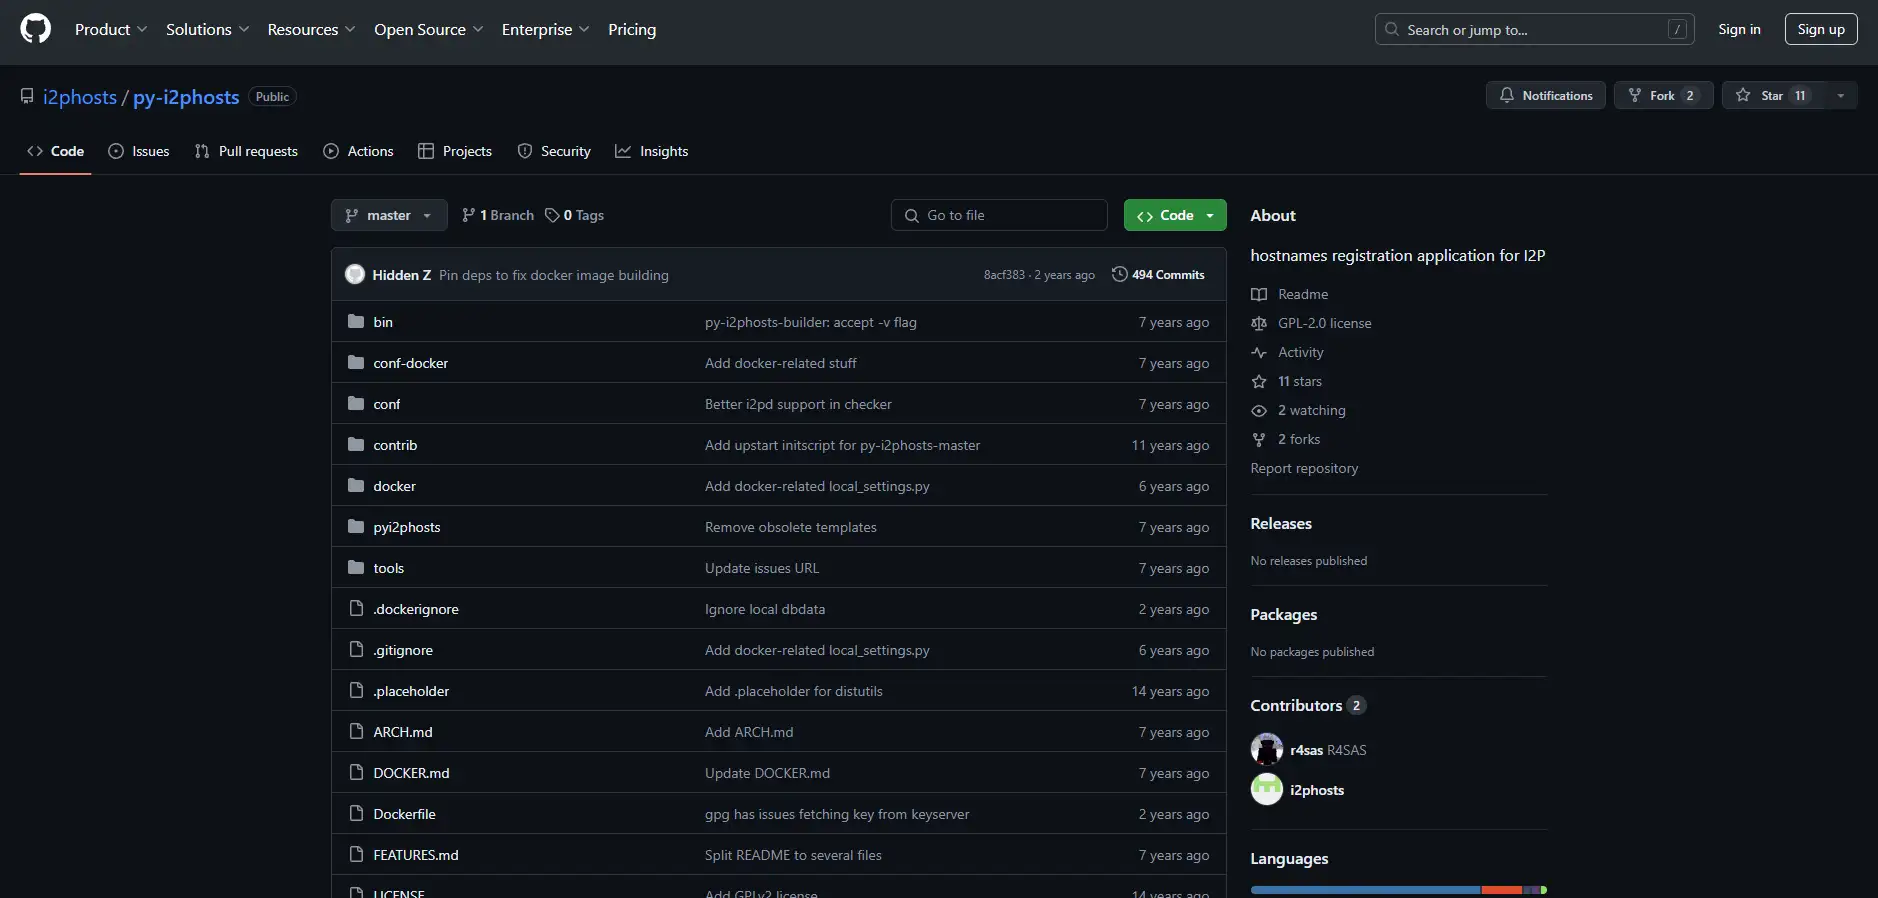Expand the Star lists dropdown arrow
Viewport: 1878px width, 898px height.
(1841, 95)
